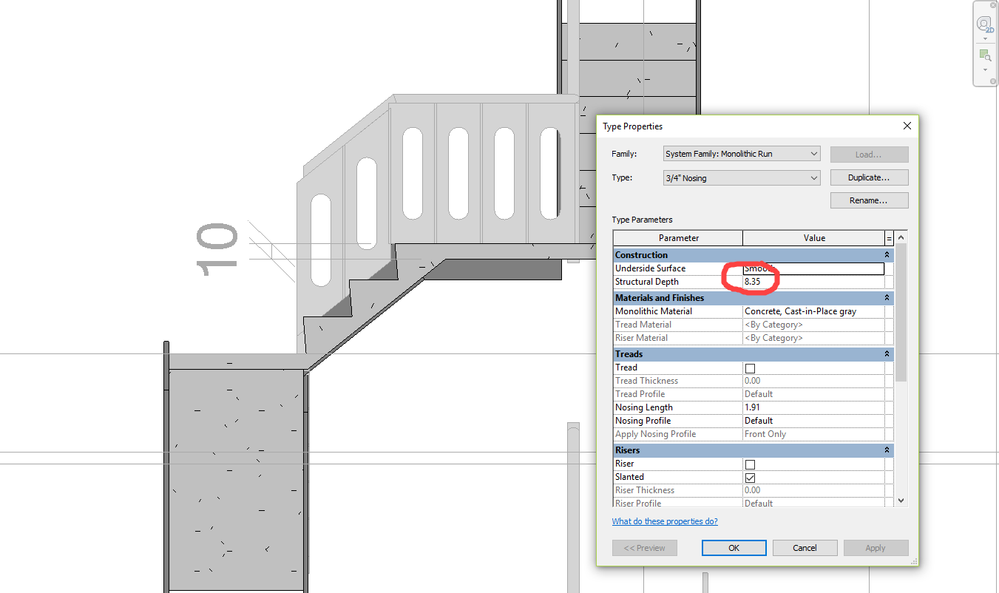This screenshot has width=999, height=593.
Task: Click the Rename button
Action: point(868,200)
